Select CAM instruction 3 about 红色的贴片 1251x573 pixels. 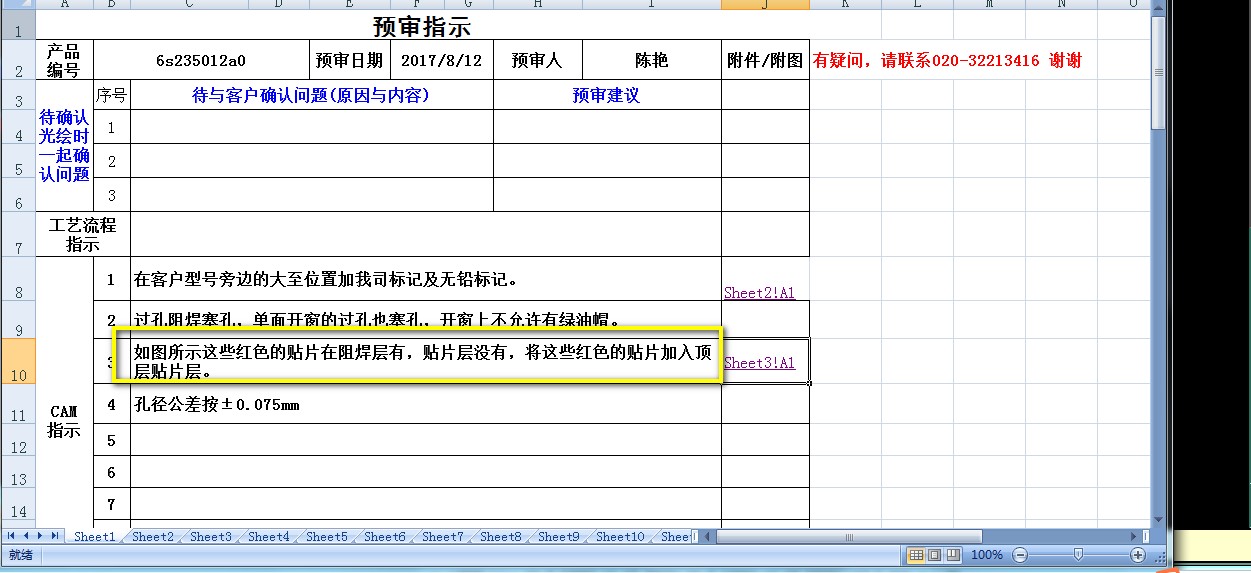click(x=426, y=362)
